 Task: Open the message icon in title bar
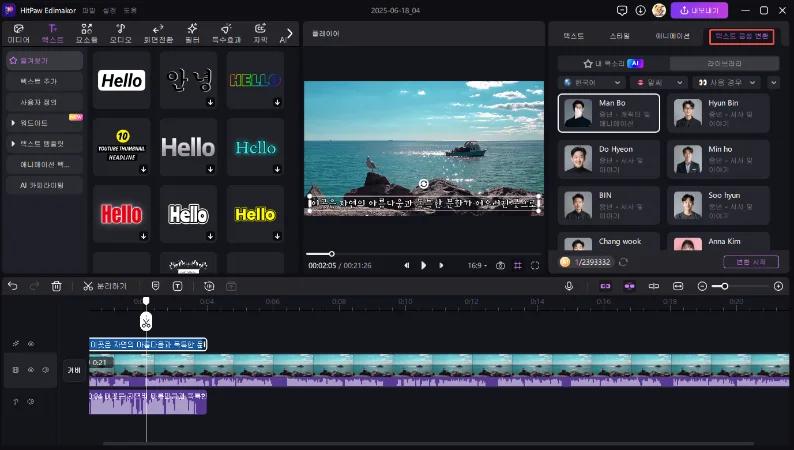(x=622, y=10)
